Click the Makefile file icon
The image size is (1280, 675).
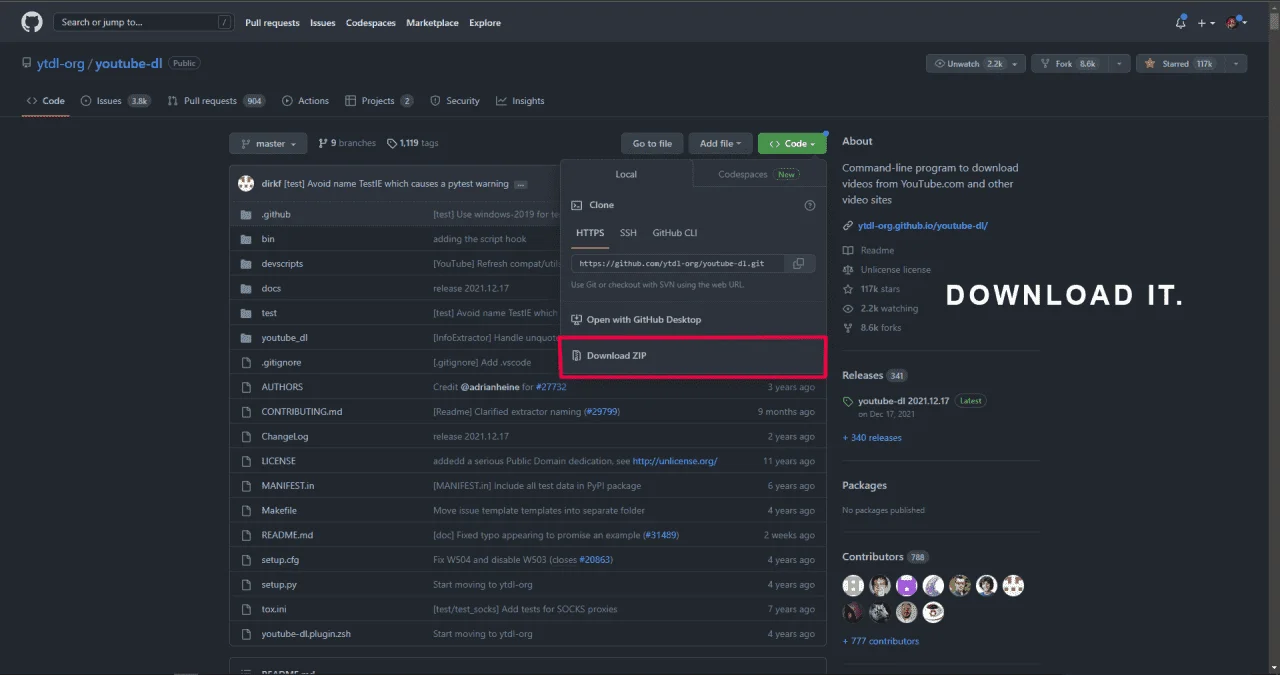pyautogui.click(x=245, y=510)
